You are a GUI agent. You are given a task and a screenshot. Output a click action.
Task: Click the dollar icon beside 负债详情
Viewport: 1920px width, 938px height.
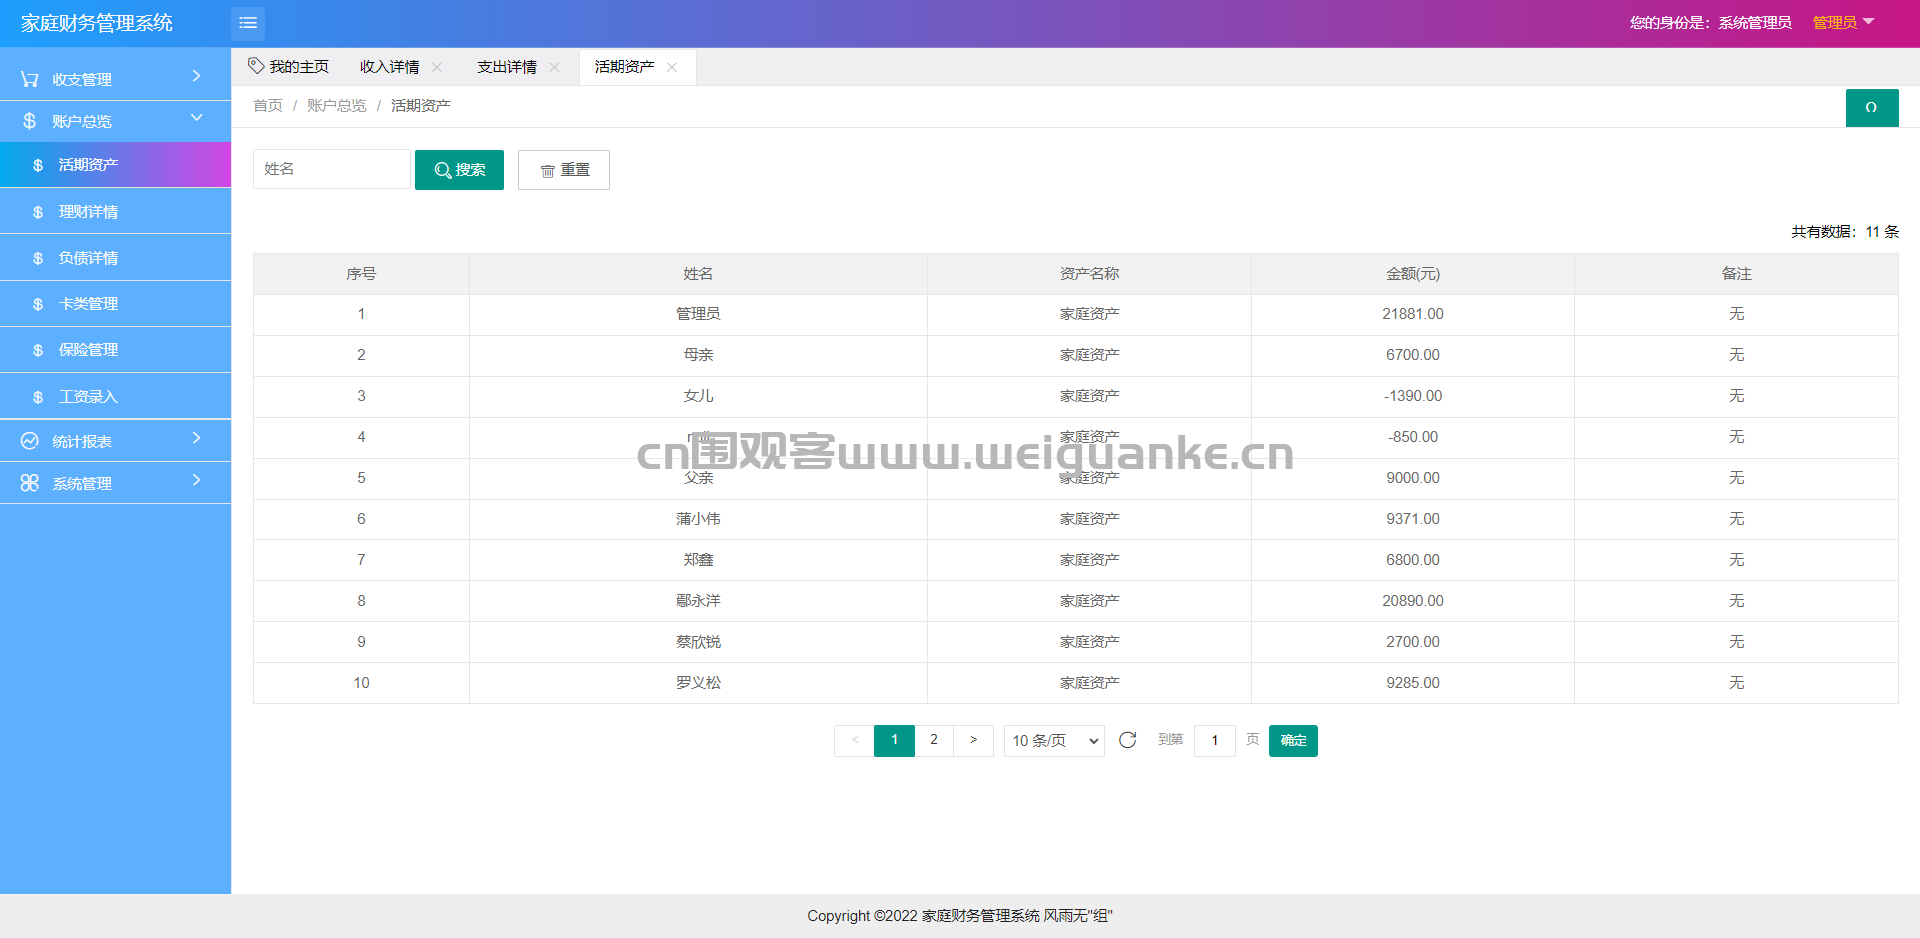click(38, 258)
